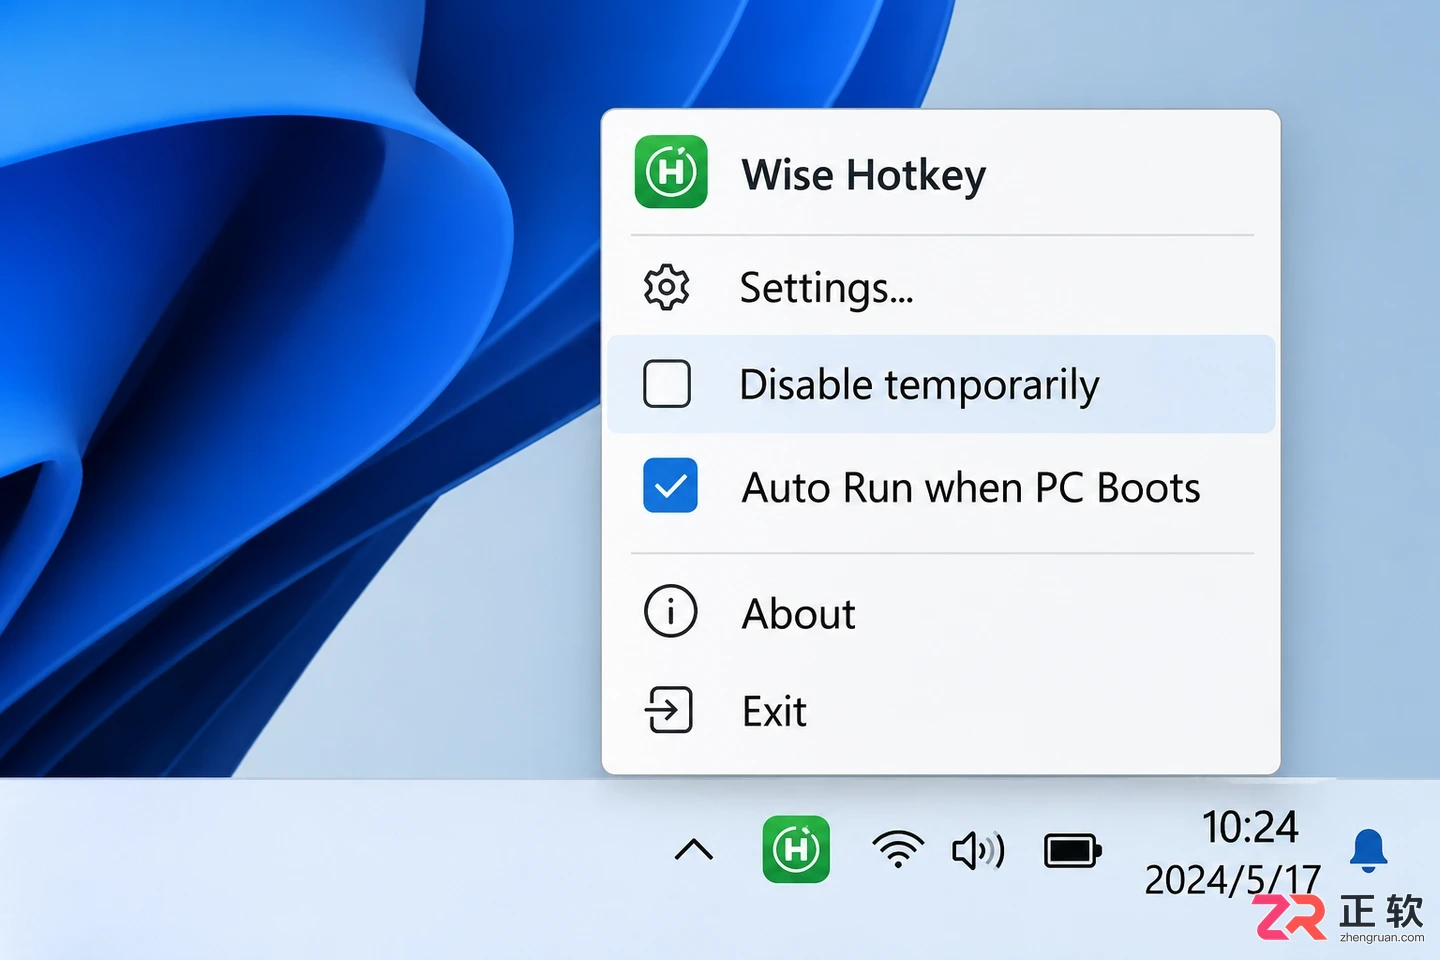Click the Auto Run when PC Boots label
Viewport: 1440px width, 960px height.
(x=971, y=488)
